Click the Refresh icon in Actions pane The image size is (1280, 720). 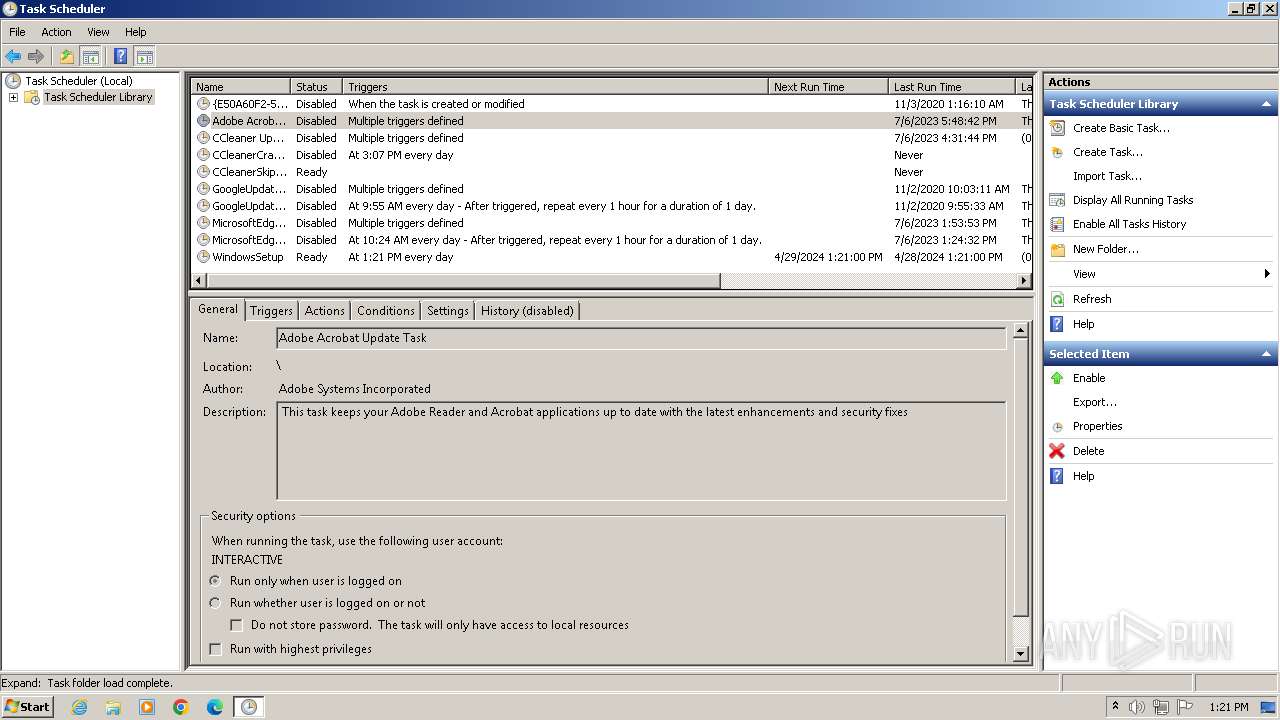tap(1057, 299)
